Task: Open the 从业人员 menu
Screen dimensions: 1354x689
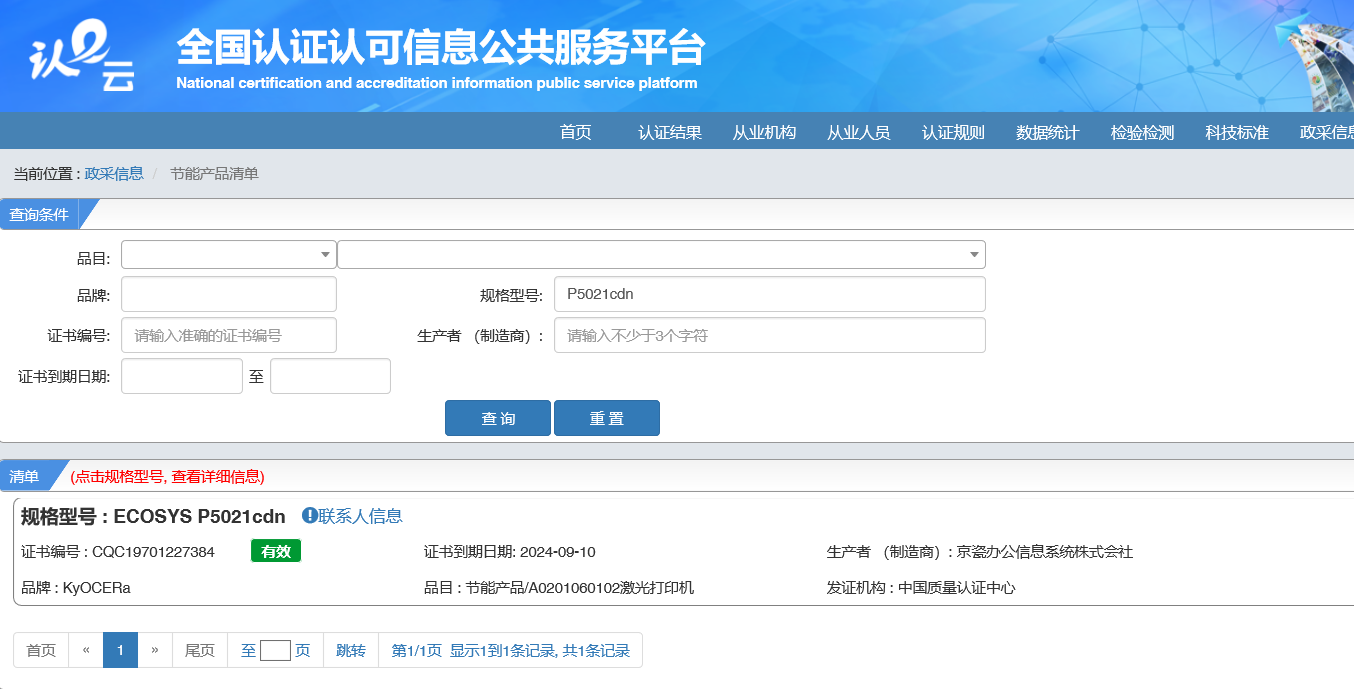Action: point(858,132)
